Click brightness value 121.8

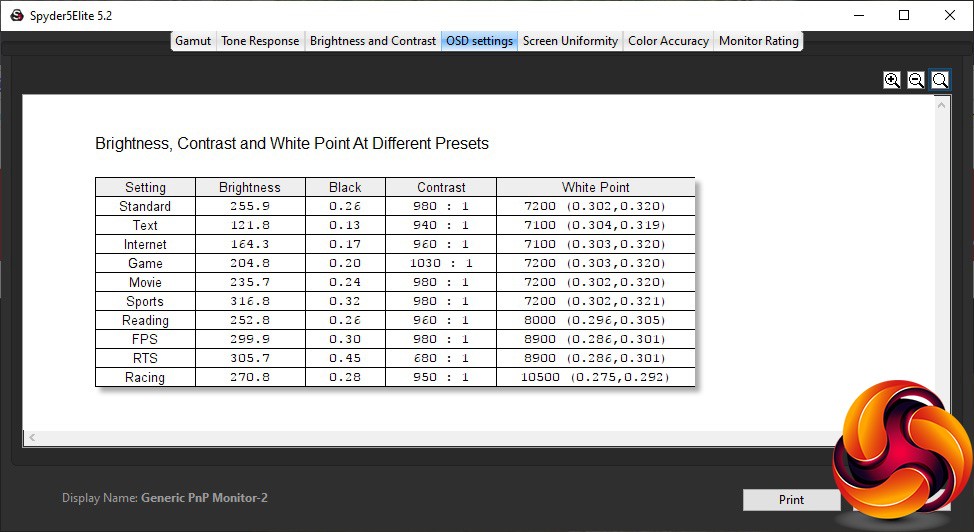(250, 225)
